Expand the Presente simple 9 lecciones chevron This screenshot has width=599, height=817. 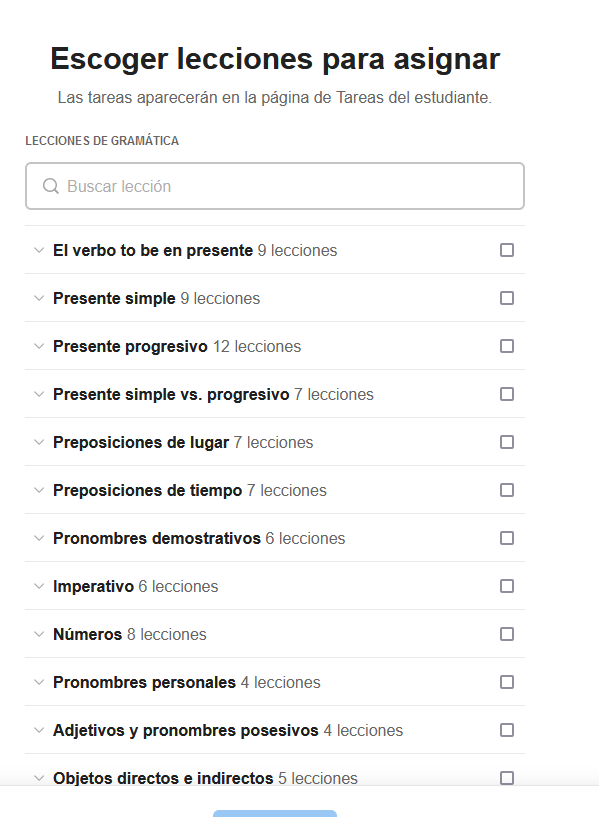point(39,298)
